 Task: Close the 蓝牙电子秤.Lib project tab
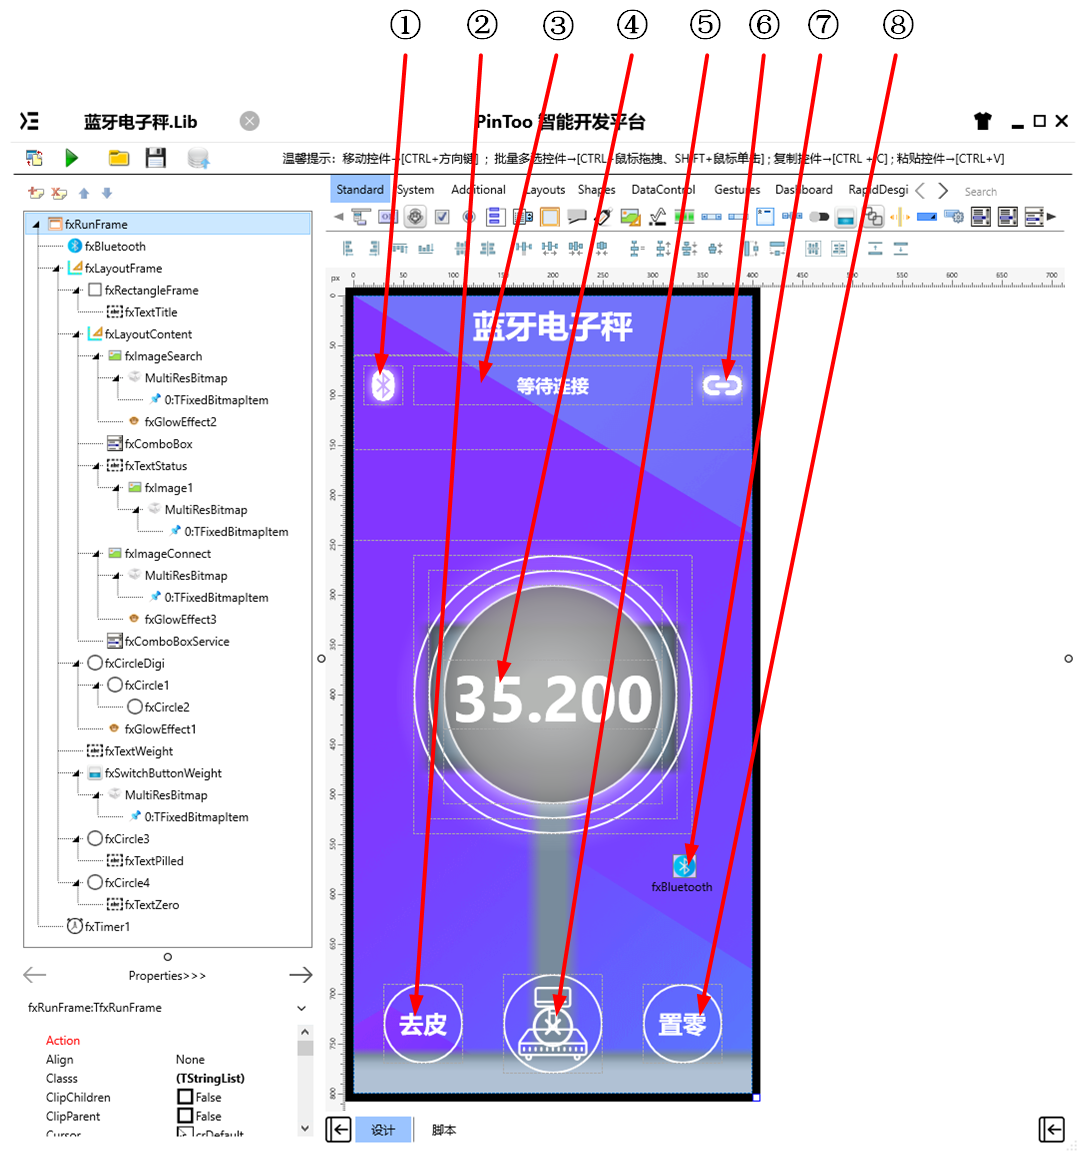click(249, 121)
